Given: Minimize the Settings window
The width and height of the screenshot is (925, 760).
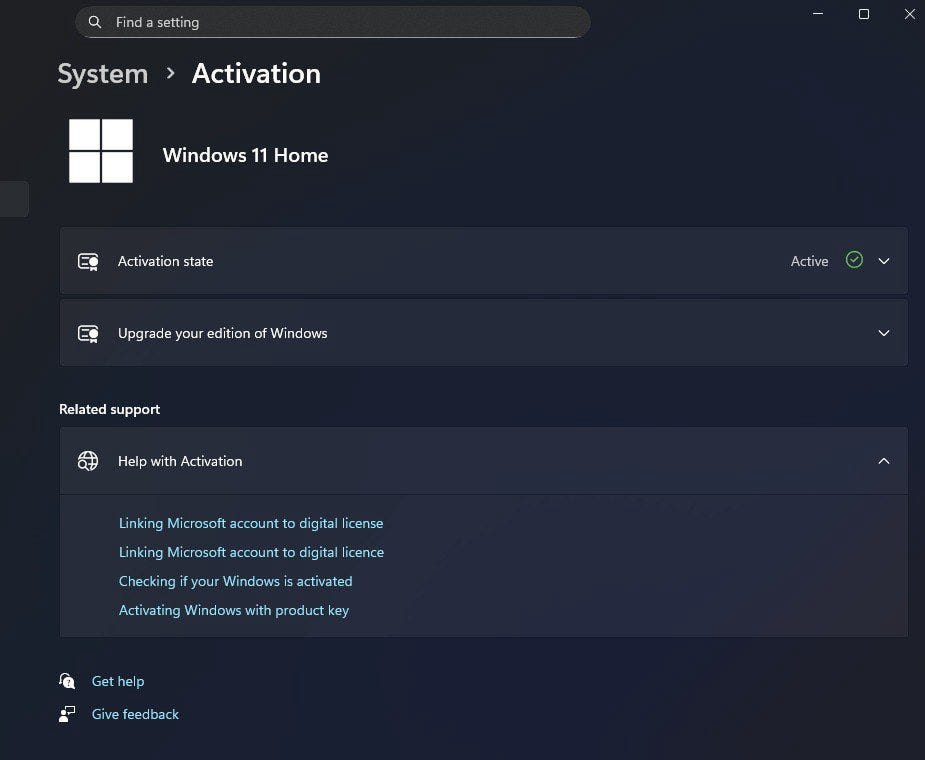Looking at the screenshot, I should pyautogui.click(x=818, y=14).
